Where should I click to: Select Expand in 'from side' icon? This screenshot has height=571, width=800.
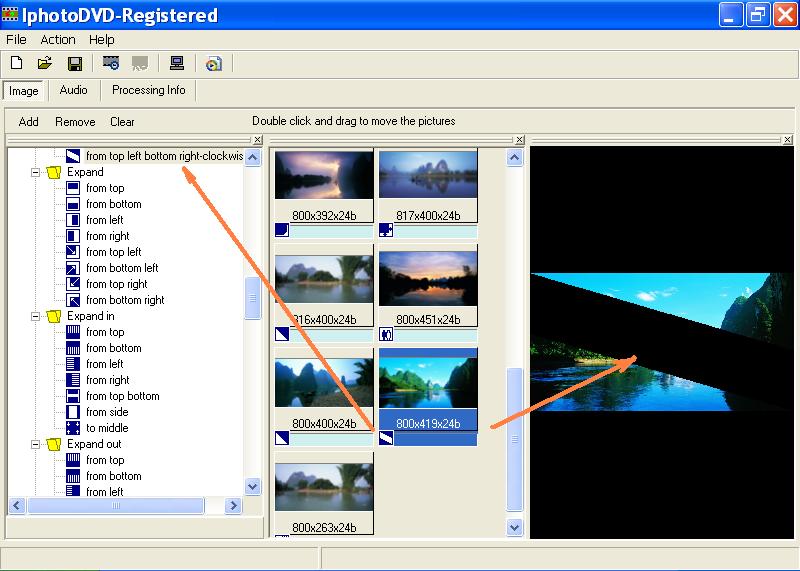pyautogui.click(x=73, y=412)
